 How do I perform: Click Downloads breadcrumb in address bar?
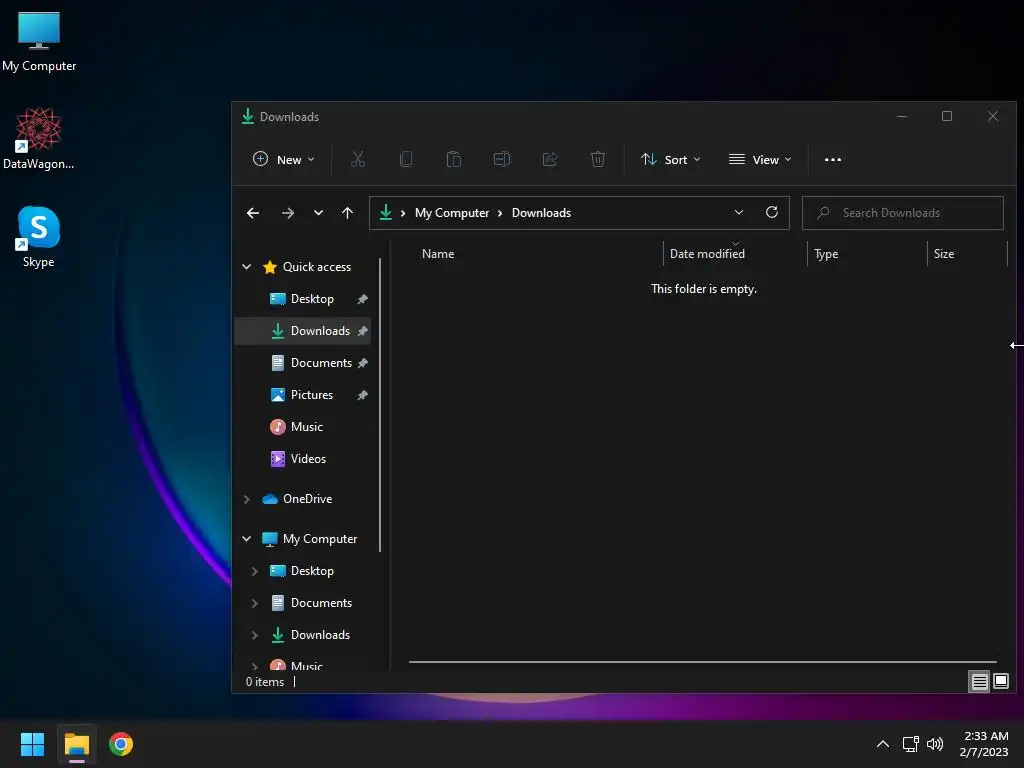(x=541, y=213)
